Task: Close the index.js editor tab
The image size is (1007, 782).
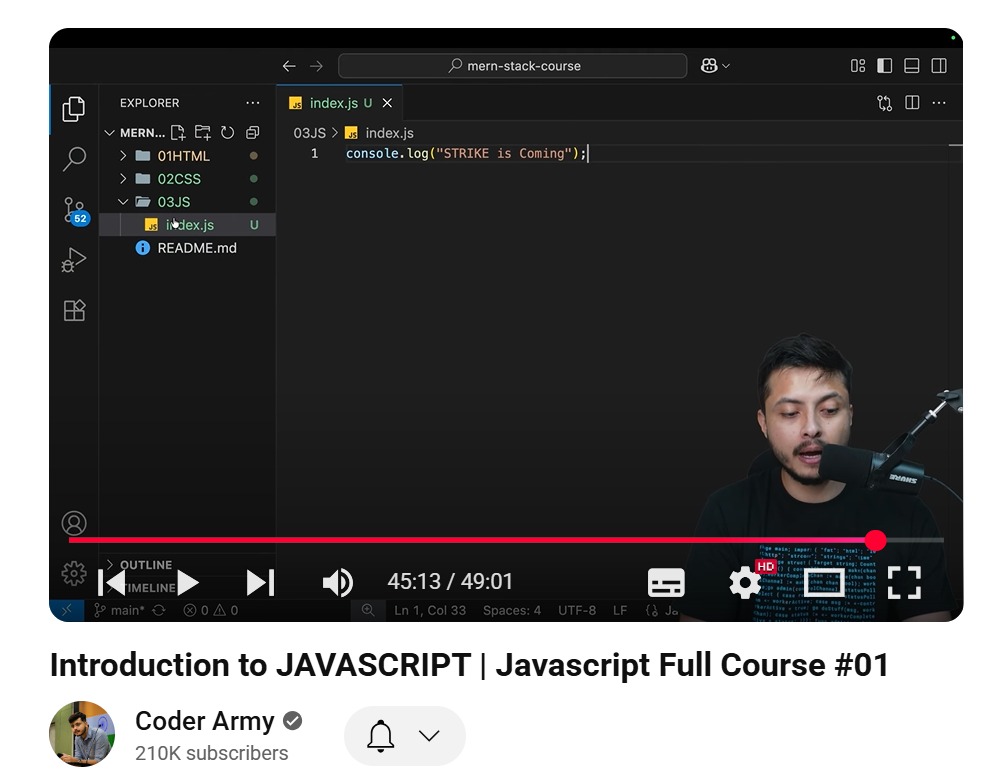Action: click(x=387, y=103)
